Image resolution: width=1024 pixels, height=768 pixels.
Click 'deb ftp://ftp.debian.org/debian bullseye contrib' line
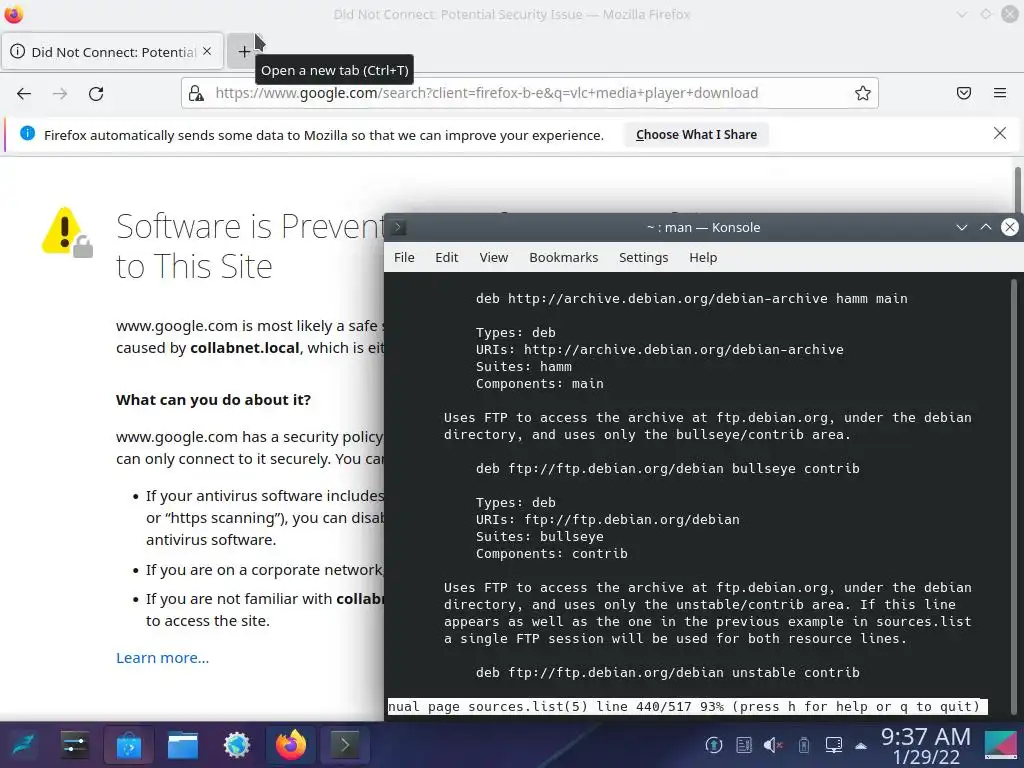(667, 468)
